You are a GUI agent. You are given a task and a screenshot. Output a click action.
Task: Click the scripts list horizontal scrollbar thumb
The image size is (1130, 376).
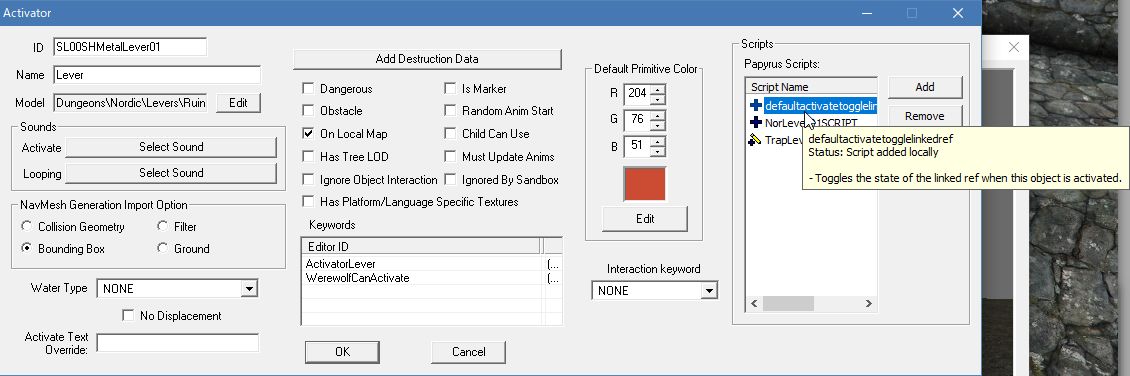[x=788, y=304]
